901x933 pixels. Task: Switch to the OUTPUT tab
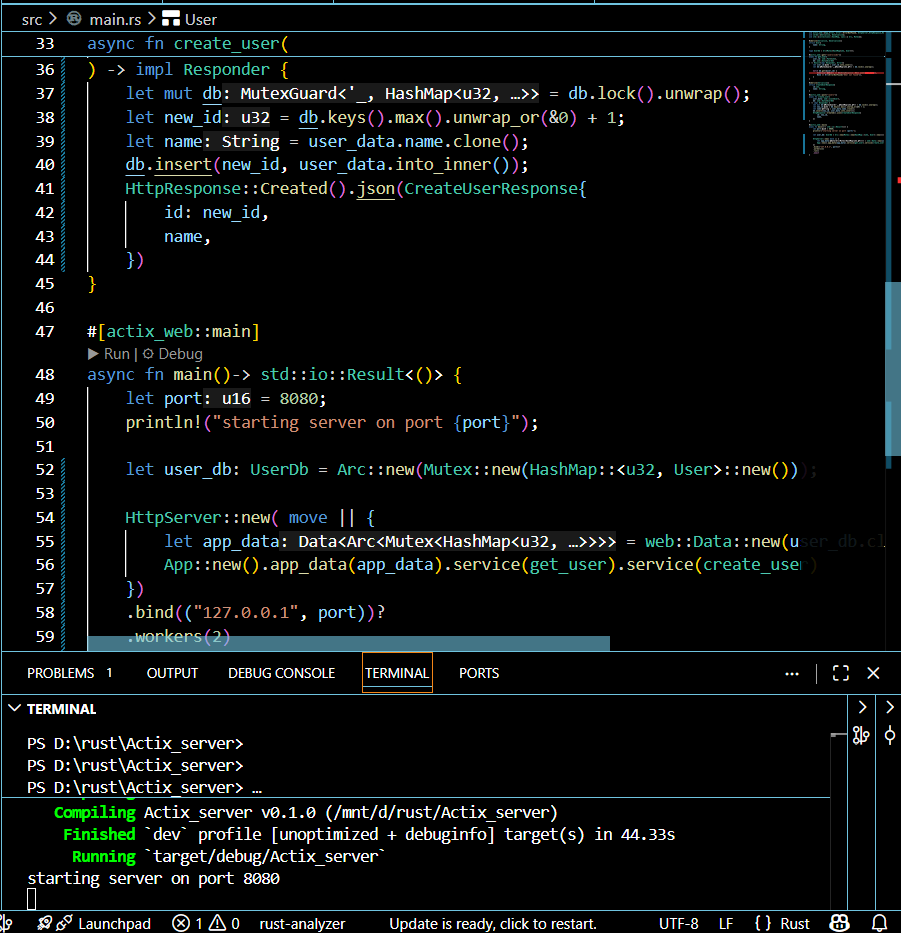(x=172, y=673)
